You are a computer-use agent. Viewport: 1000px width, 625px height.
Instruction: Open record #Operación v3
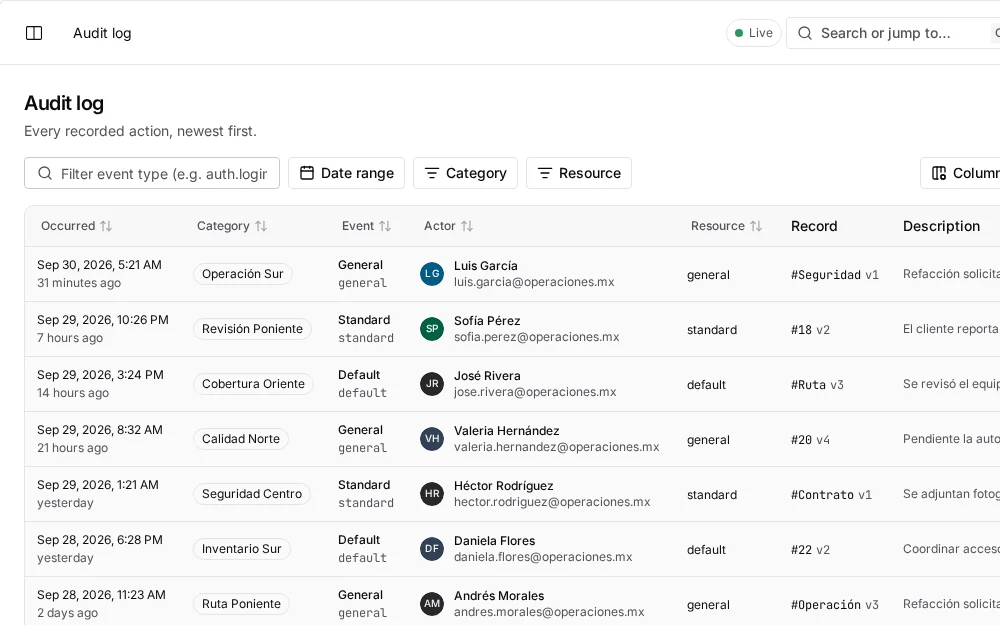pyautogui.click(x=835, y=605)
